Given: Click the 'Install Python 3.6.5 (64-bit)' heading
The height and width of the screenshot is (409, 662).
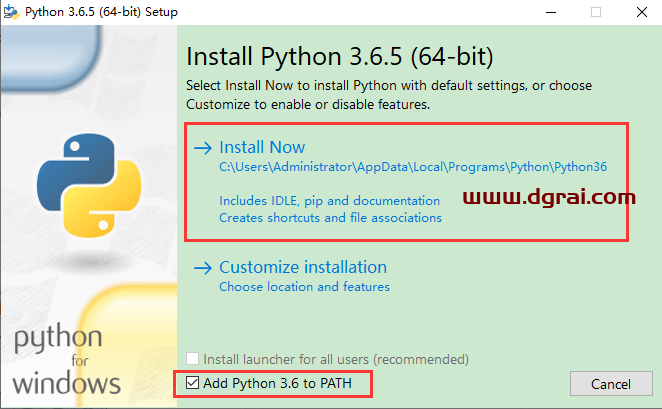Looking at the screenshot, I should tap(339, 57).
